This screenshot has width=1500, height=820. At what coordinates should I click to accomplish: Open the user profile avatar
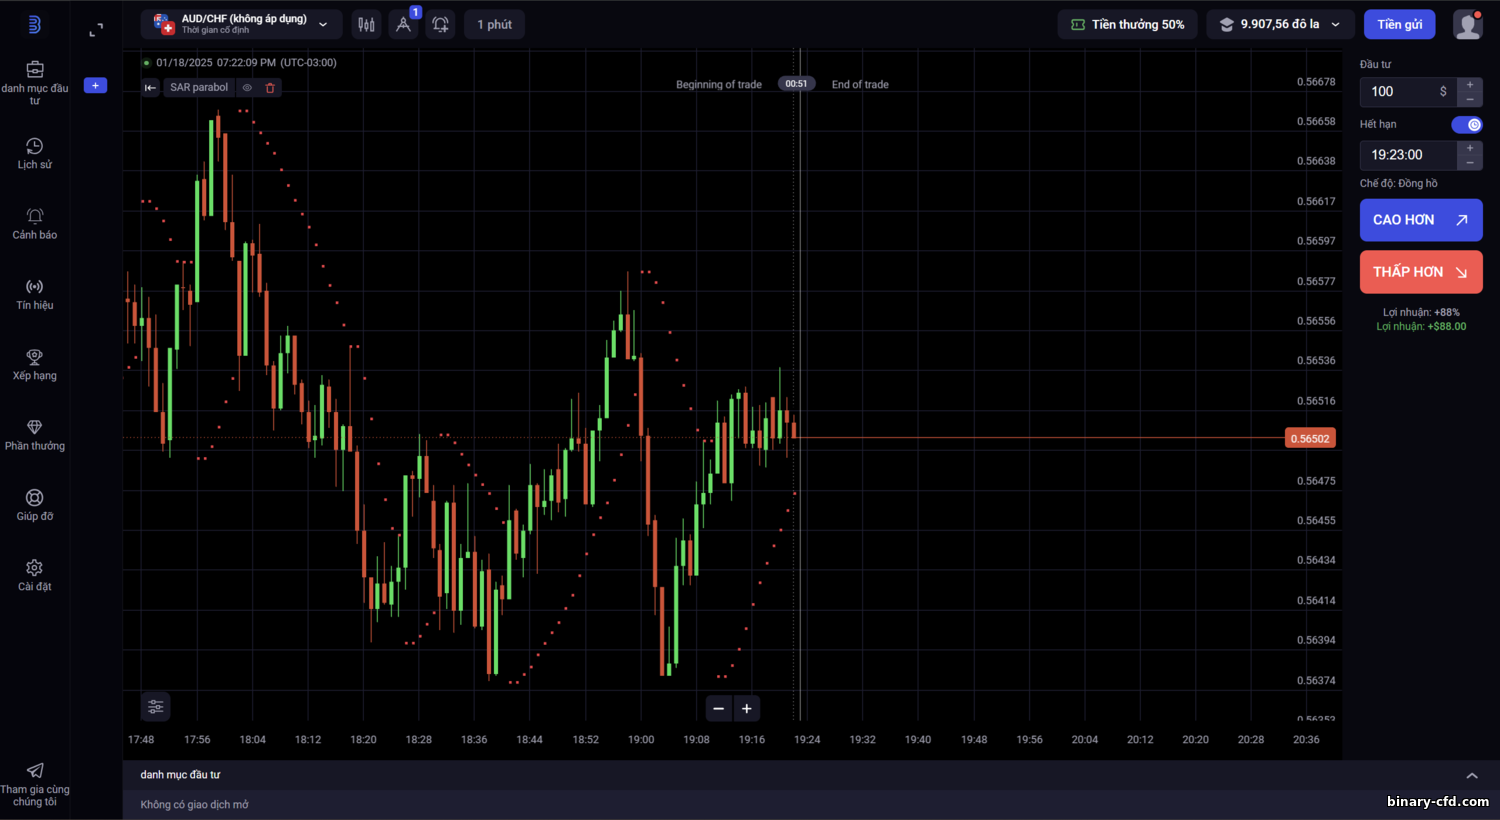pos(1467,24)
